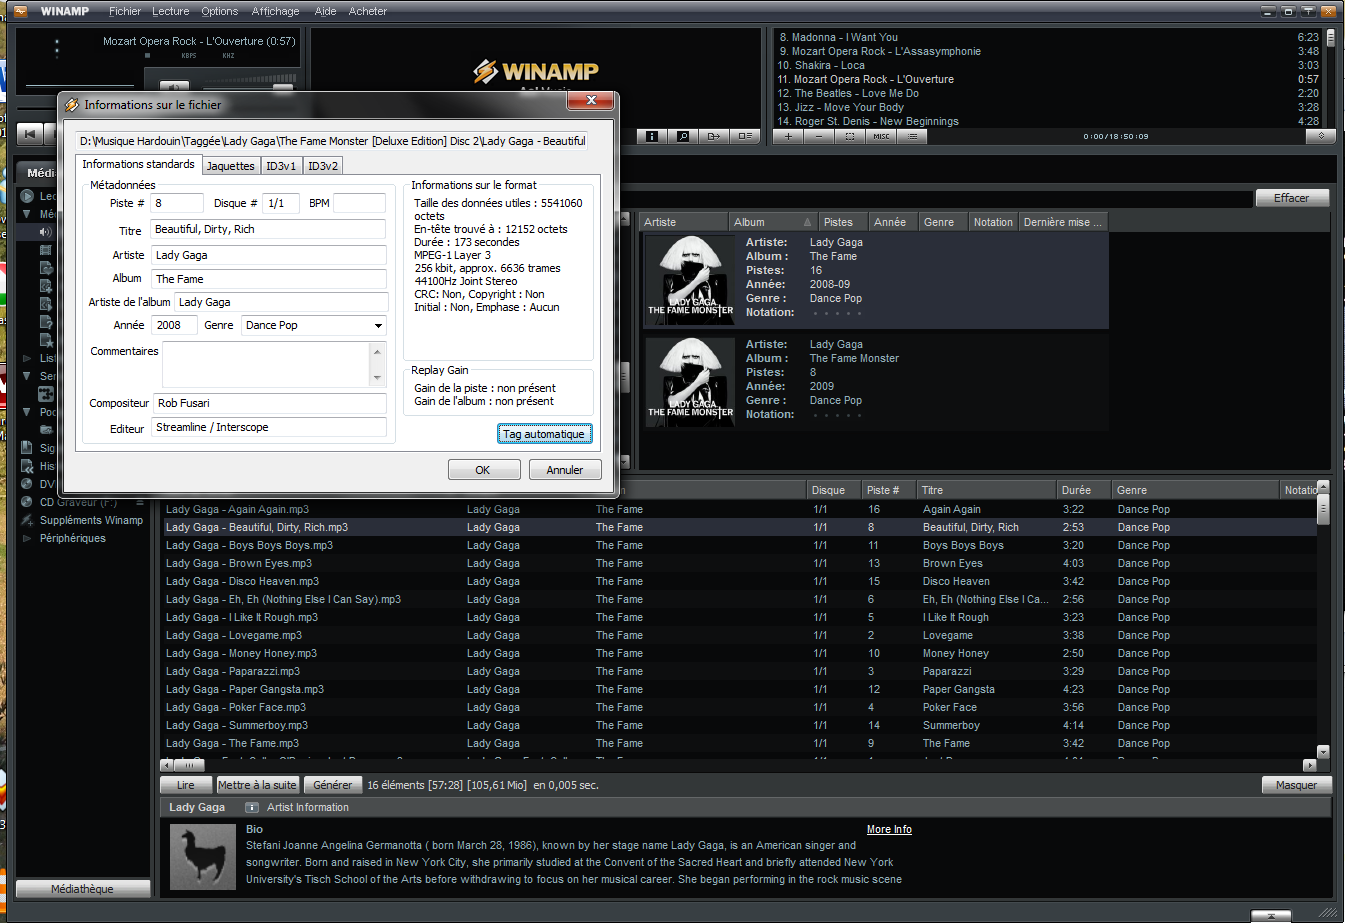The width and height of the screenshot is (1345, 923).
Task: Sort by Album column header
Action: coord(772,222)
